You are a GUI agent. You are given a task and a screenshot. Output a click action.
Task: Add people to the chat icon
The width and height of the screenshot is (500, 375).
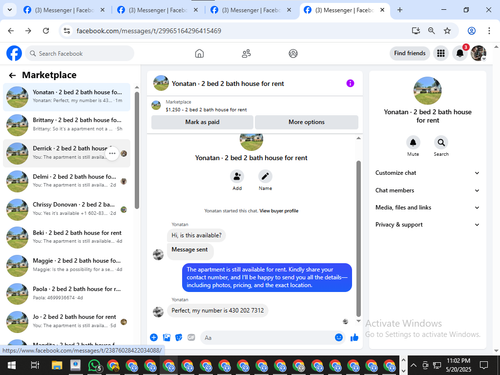pyautogui.click(x=237, y=176)
